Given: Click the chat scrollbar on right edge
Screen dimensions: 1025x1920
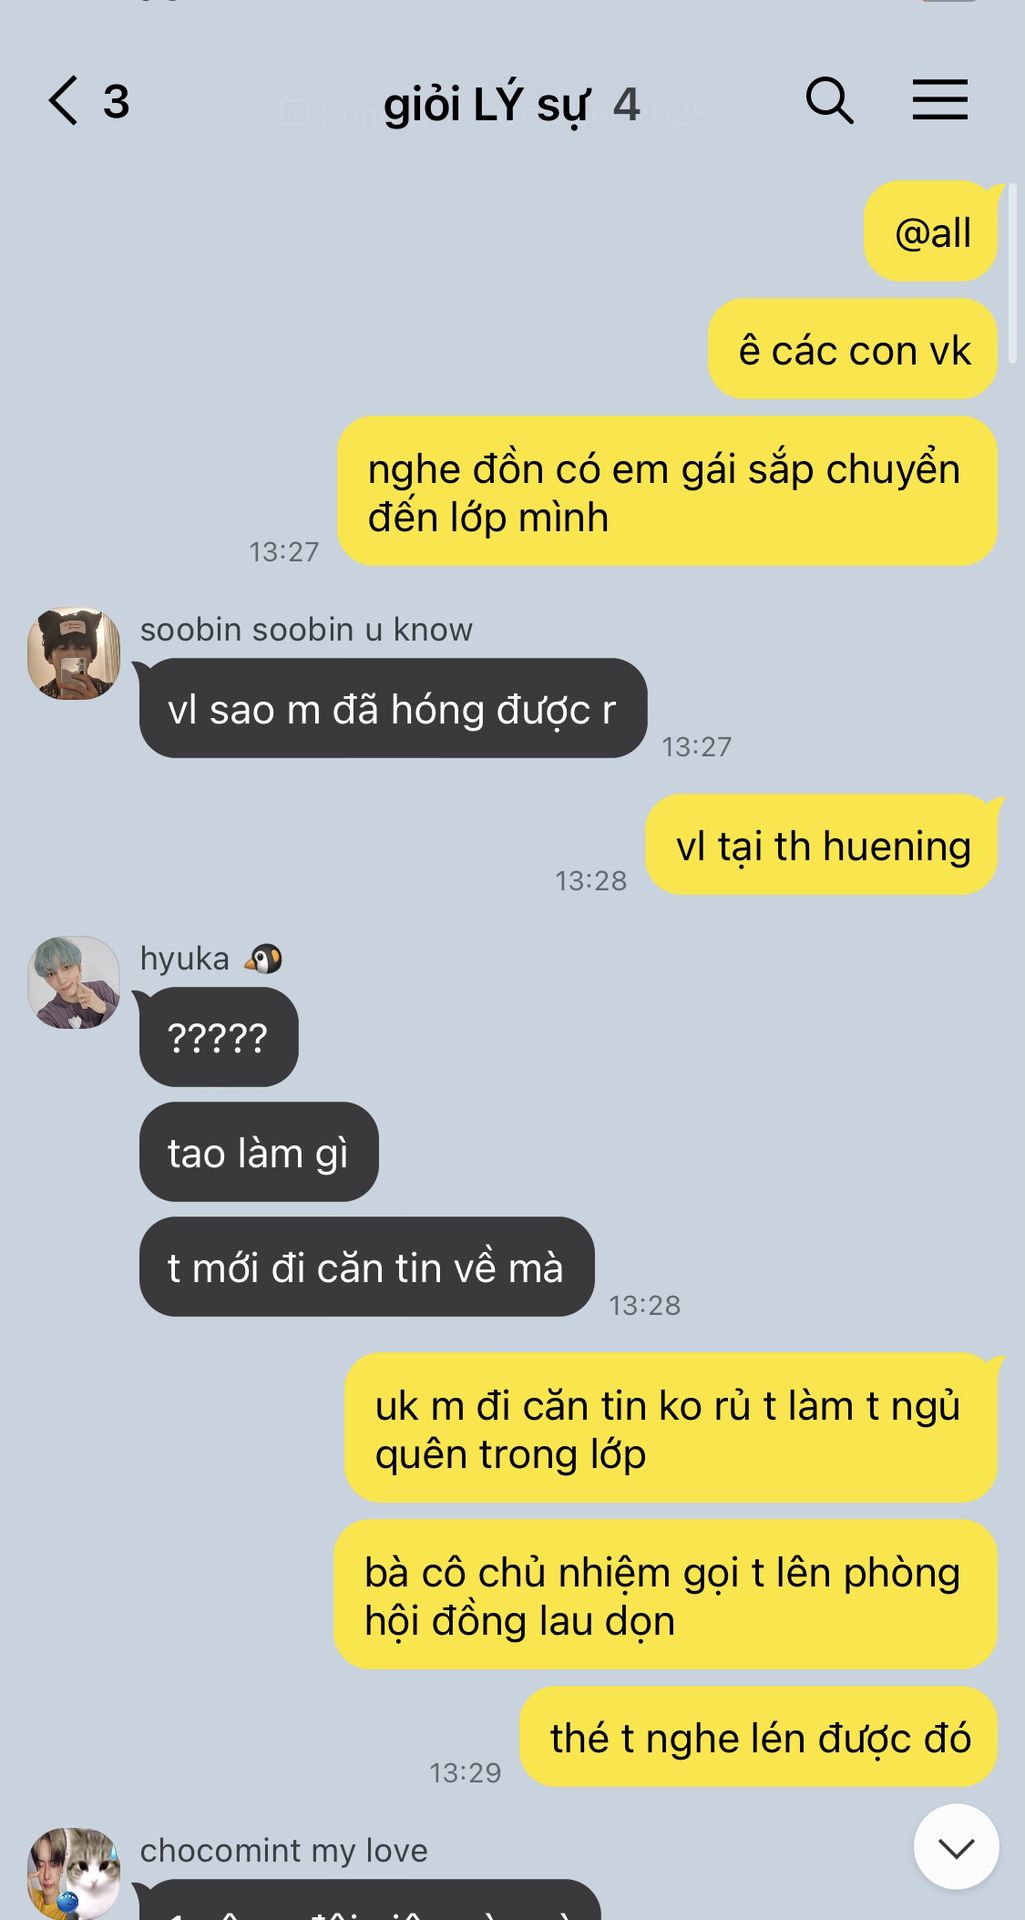Looking at the screenshot, I should [x=1012, y=273].
